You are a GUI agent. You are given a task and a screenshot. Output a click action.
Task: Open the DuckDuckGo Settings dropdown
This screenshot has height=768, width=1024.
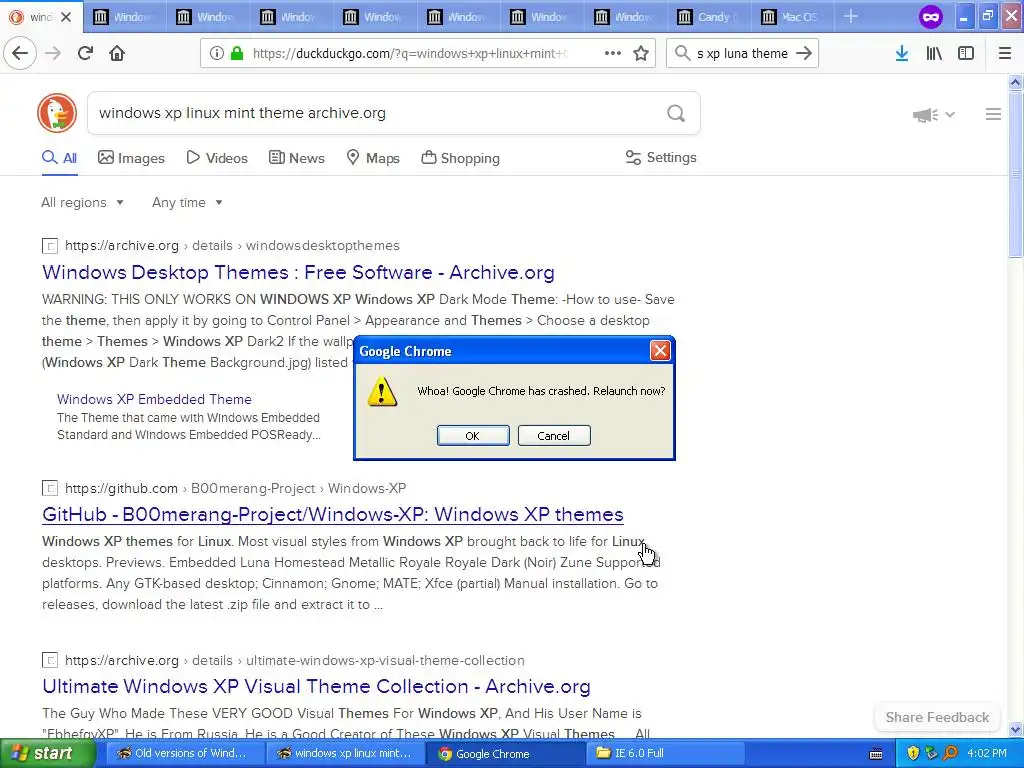click(661, 157)
